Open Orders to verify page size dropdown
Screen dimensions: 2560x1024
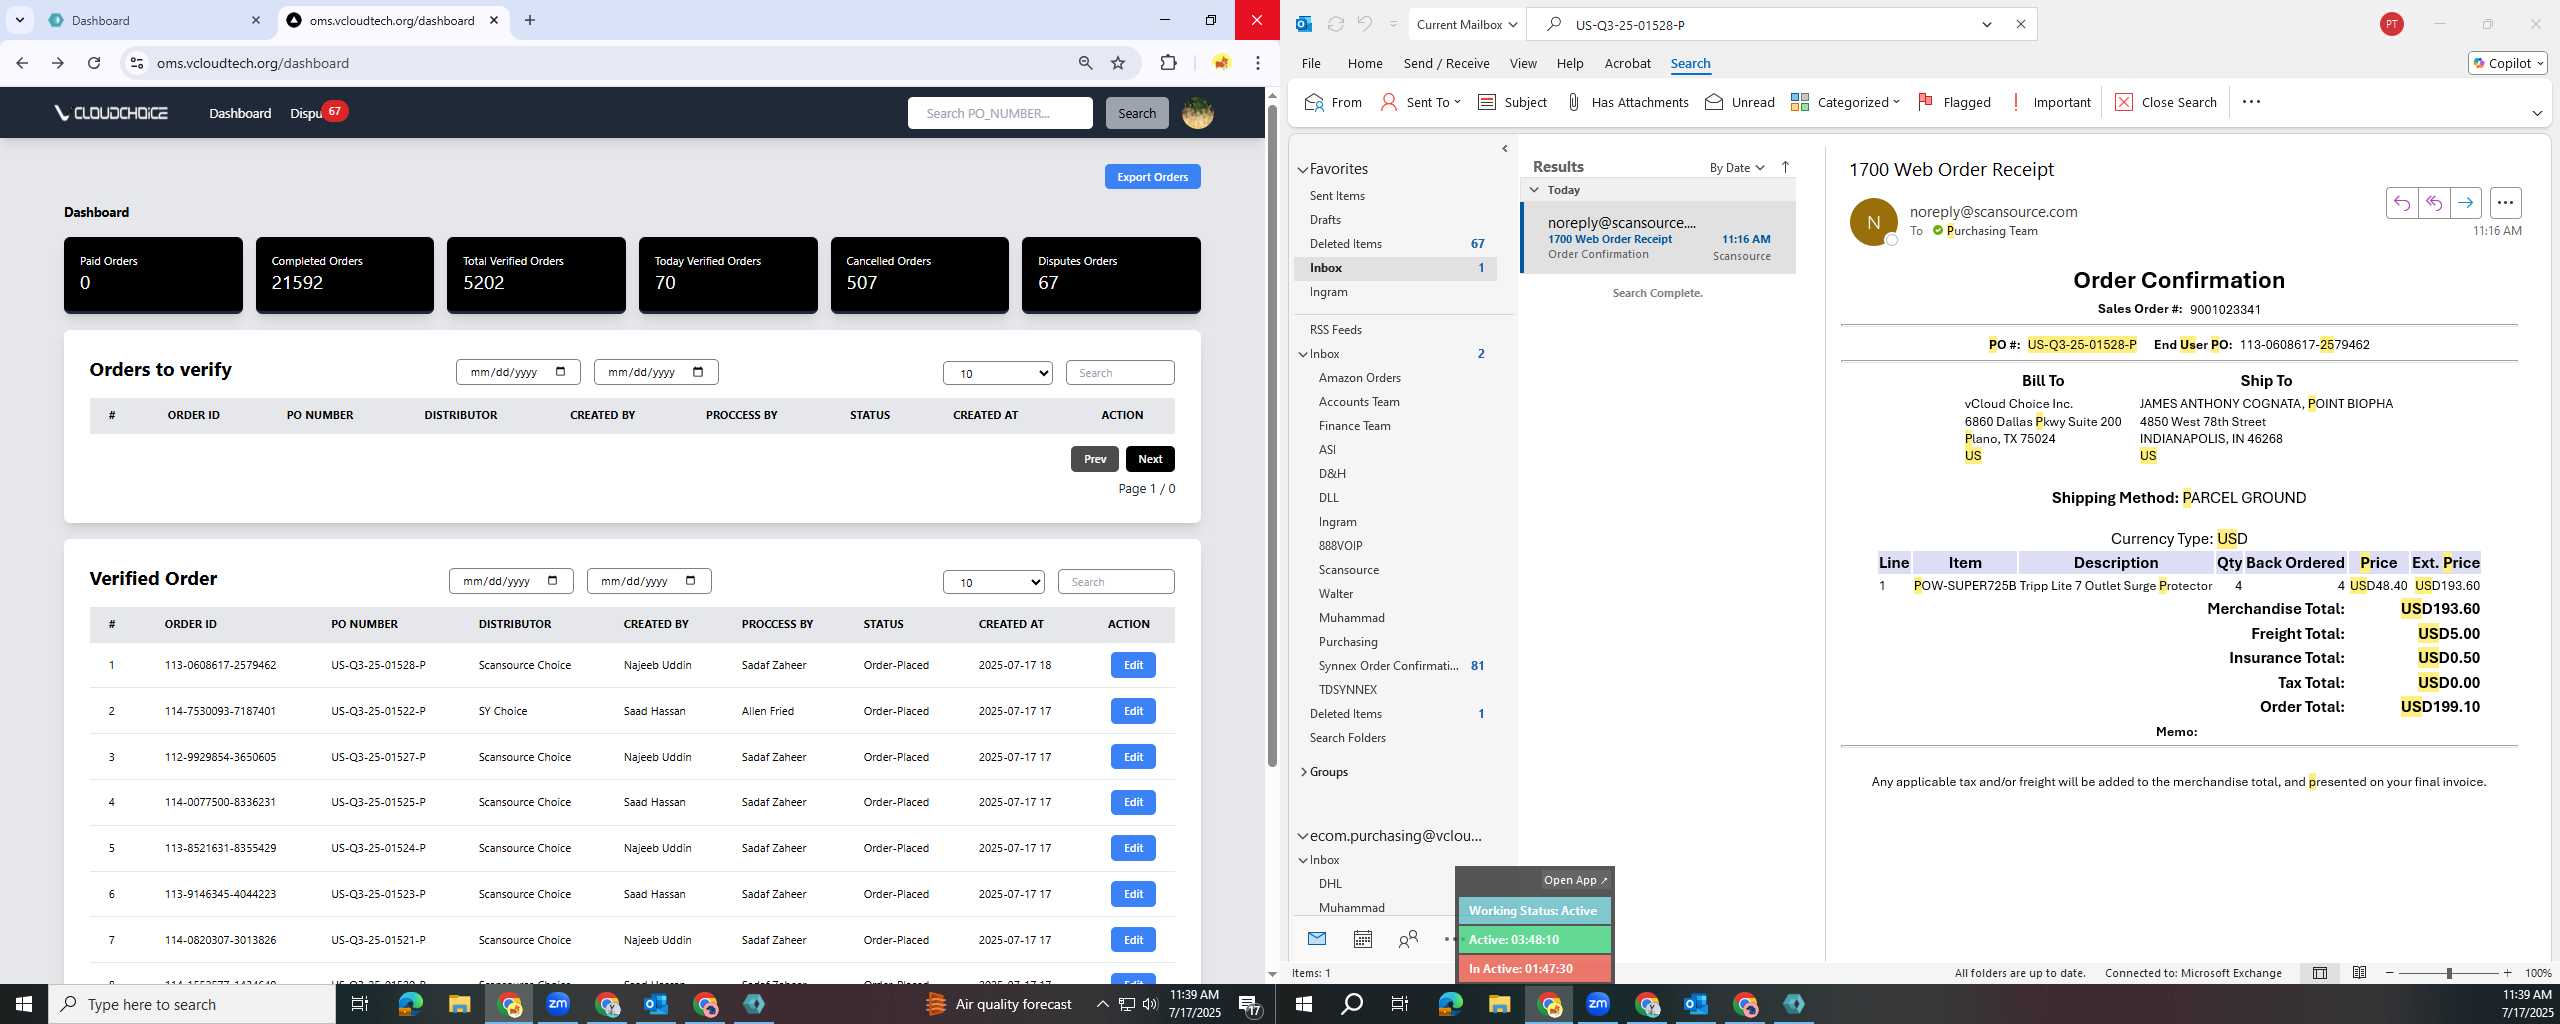[x=998, y=373]
